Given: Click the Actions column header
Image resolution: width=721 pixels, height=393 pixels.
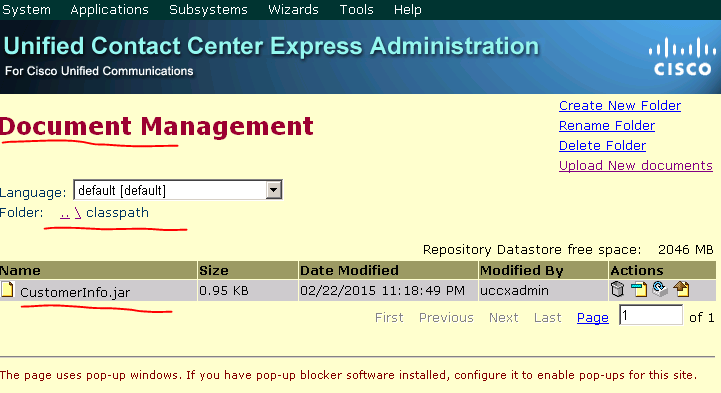Looking at the screenshot, I should coord(662,270).
